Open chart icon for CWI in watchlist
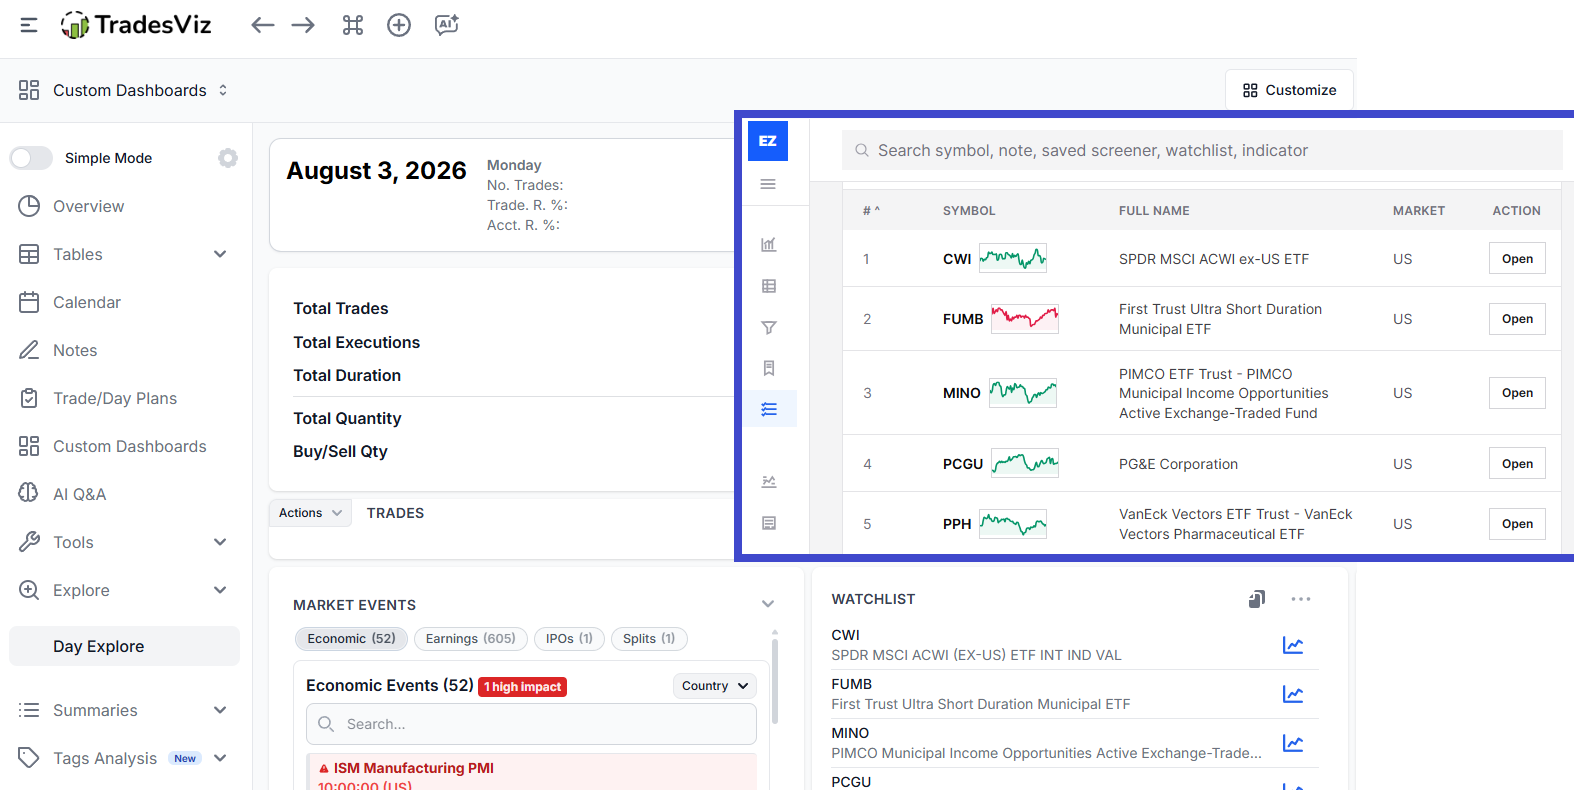This screenshot has width=1574, height=790. coord(1293,645)
